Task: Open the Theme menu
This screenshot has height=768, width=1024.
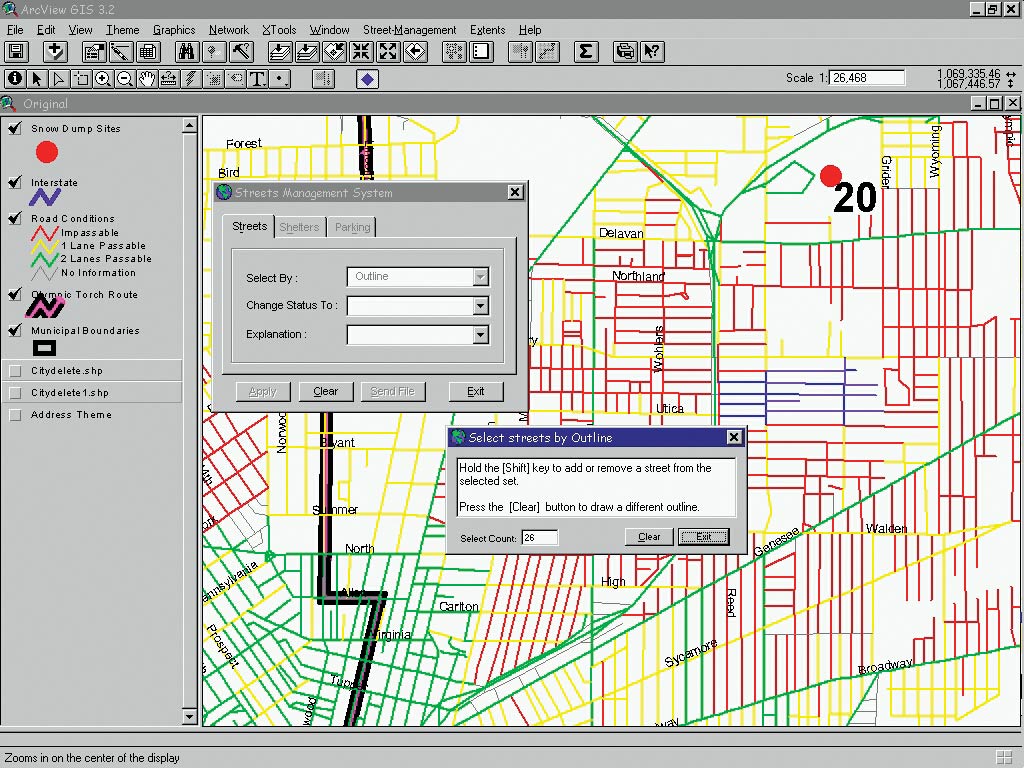Action: click(123, 30)
